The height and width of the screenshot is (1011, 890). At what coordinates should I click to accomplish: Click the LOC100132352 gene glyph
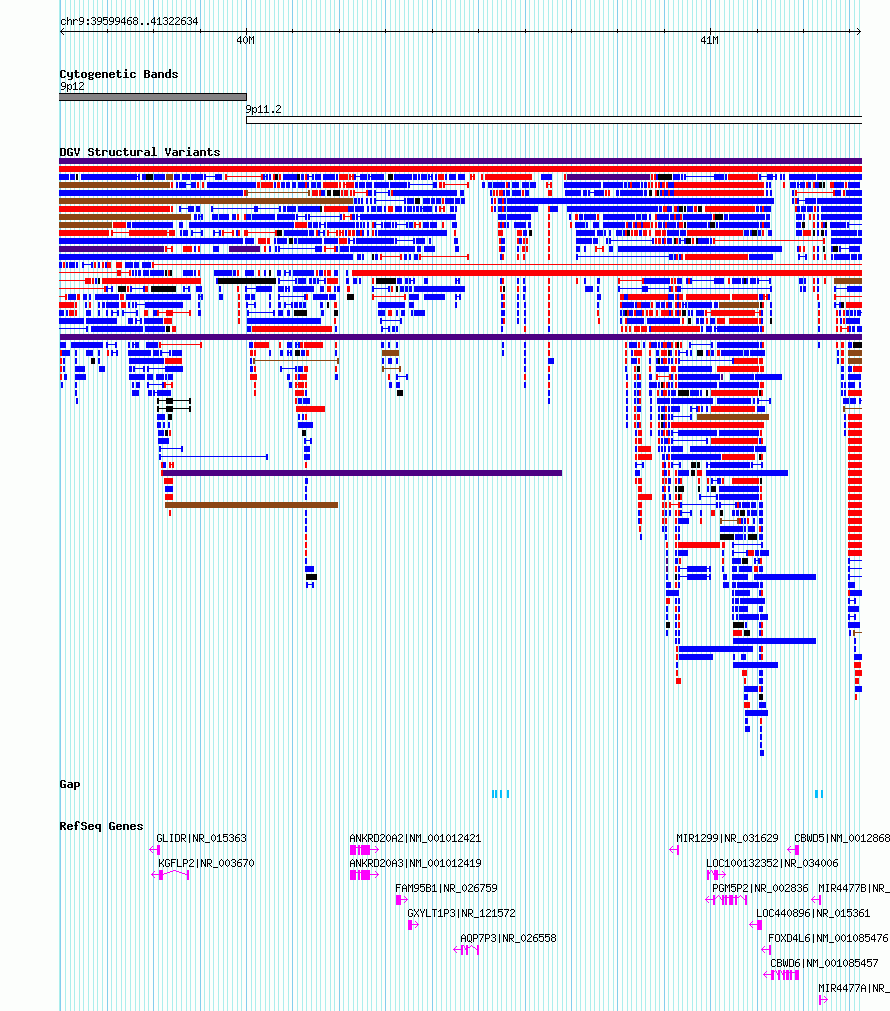pos(716,875)
